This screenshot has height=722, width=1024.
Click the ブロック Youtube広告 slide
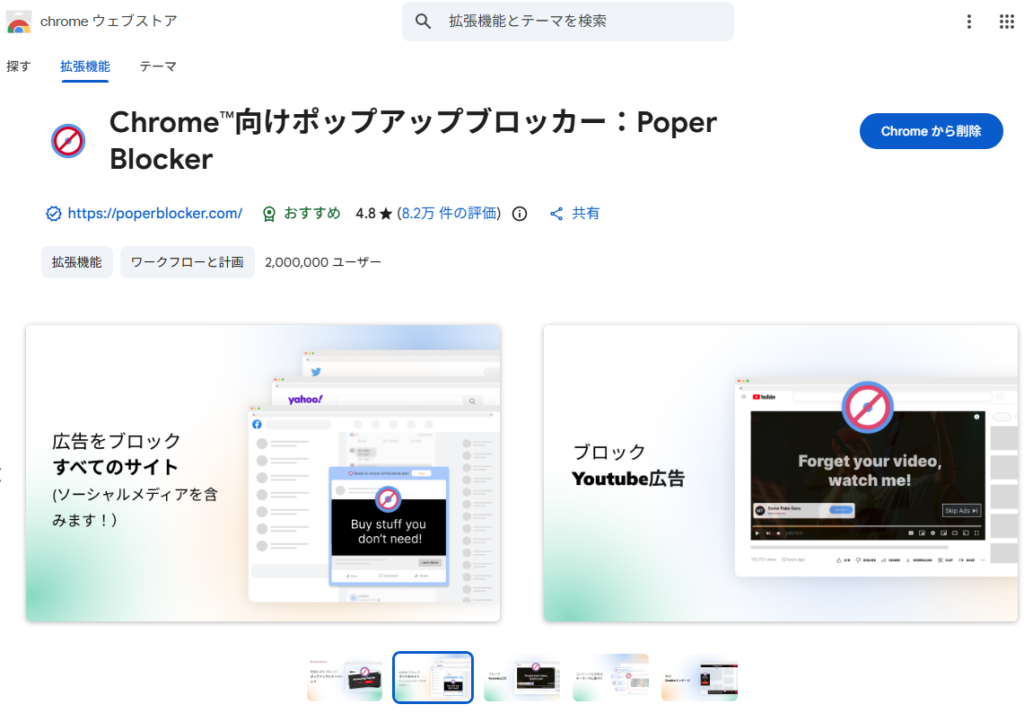[780, 473]
